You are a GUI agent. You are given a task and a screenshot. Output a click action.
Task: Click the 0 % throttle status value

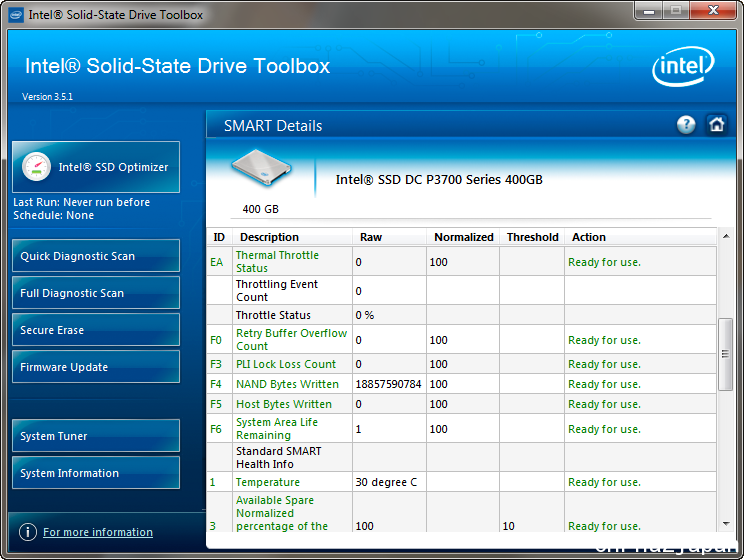coord(364,315)
